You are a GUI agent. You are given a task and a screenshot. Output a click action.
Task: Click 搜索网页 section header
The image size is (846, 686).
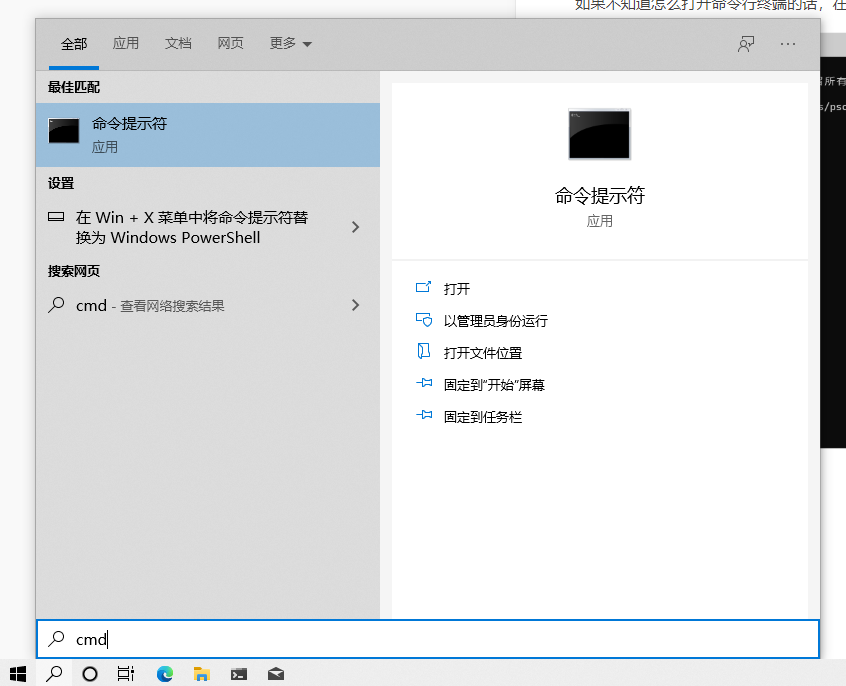(74, 270)
